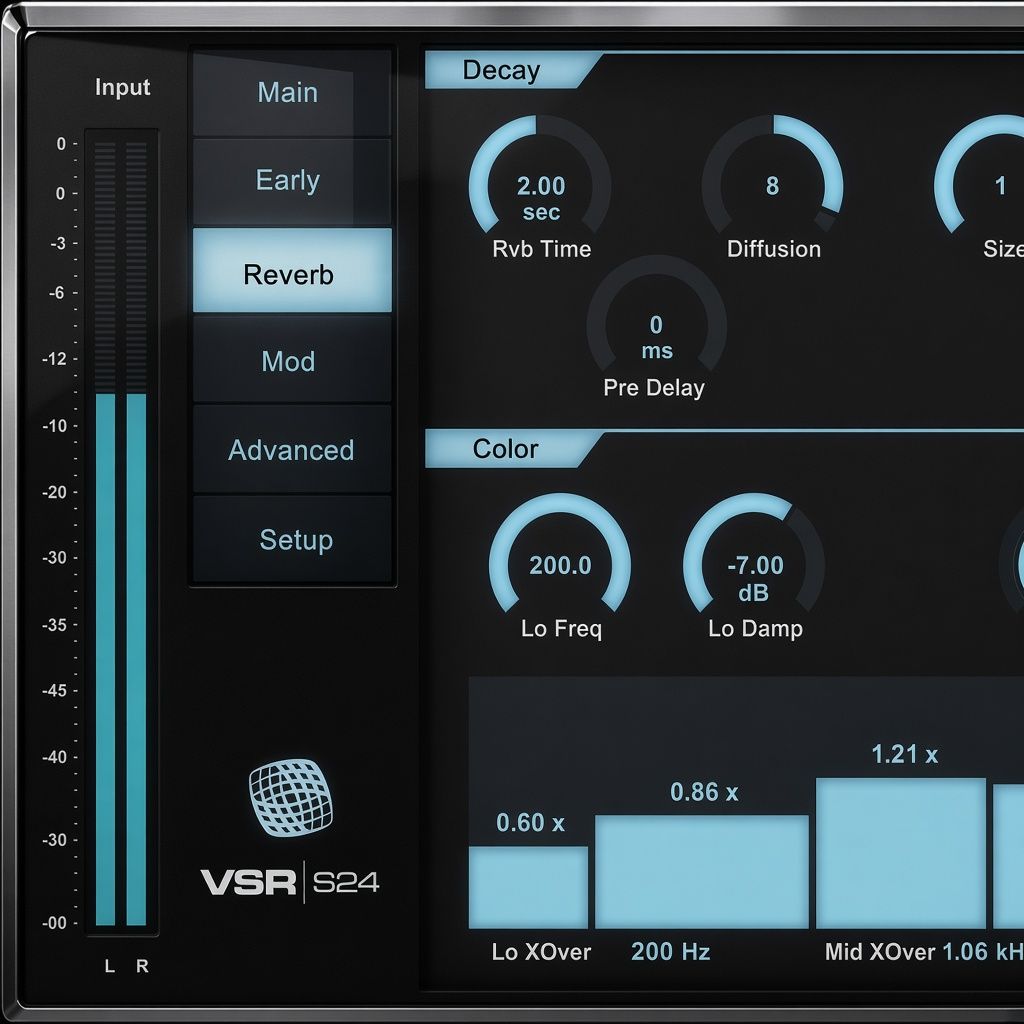Switch to the Early tab
This screenshot has height=1024, width=1024.
292,181
